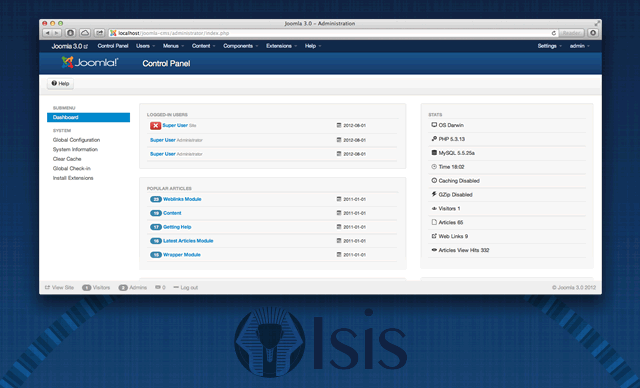The image size is (640, 388).
Task: Click the iCloud tabs icon in the toolbar
Action: coord(85,33)
